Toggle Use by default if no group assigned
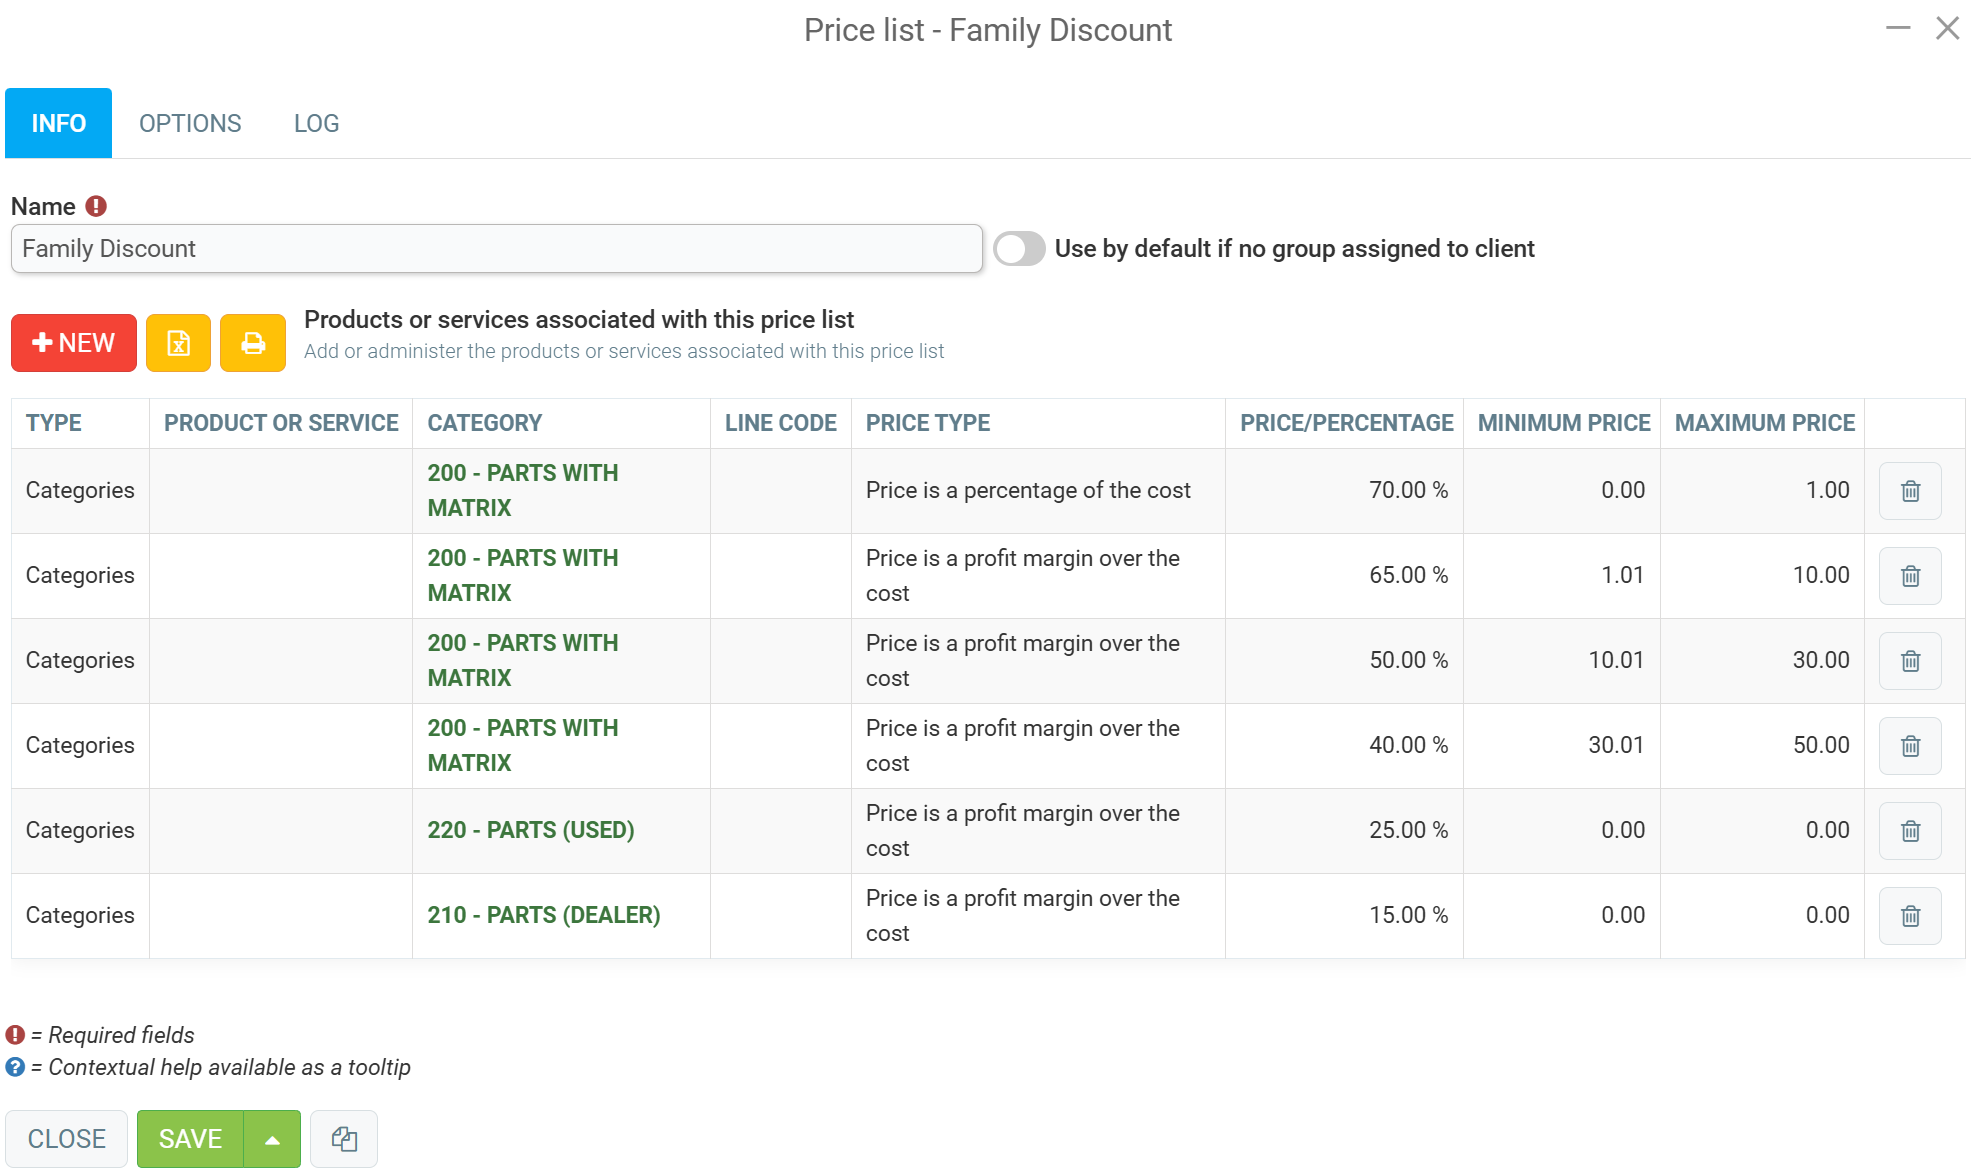The width and height of the screenshot is (1972, 1174). [1019, 249]
